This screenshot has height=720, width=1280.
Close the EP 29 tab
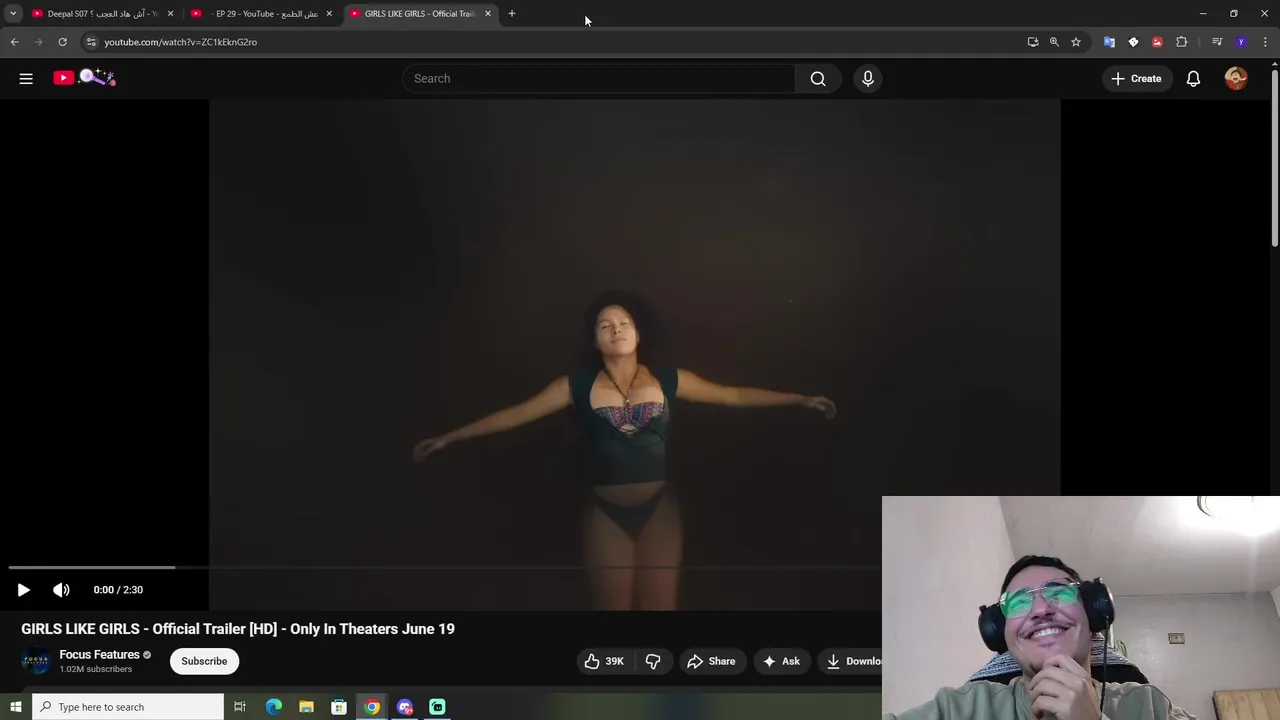click(329, 14)
